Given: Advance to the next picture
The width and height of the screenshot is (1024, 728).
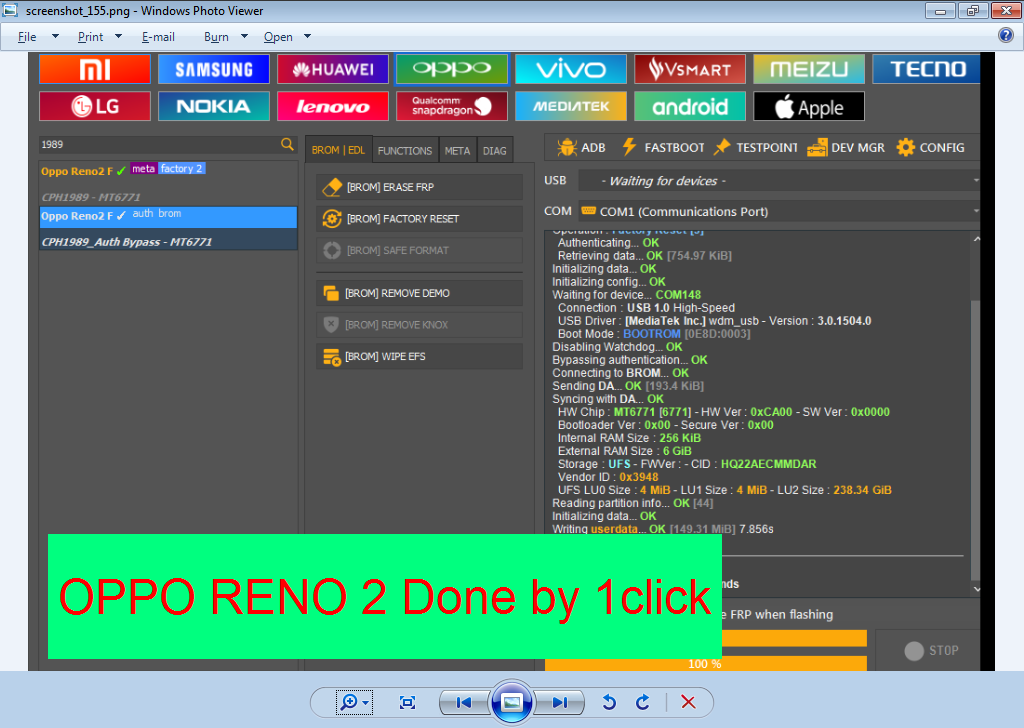Looking at the screenshot, I should (558, 703).
